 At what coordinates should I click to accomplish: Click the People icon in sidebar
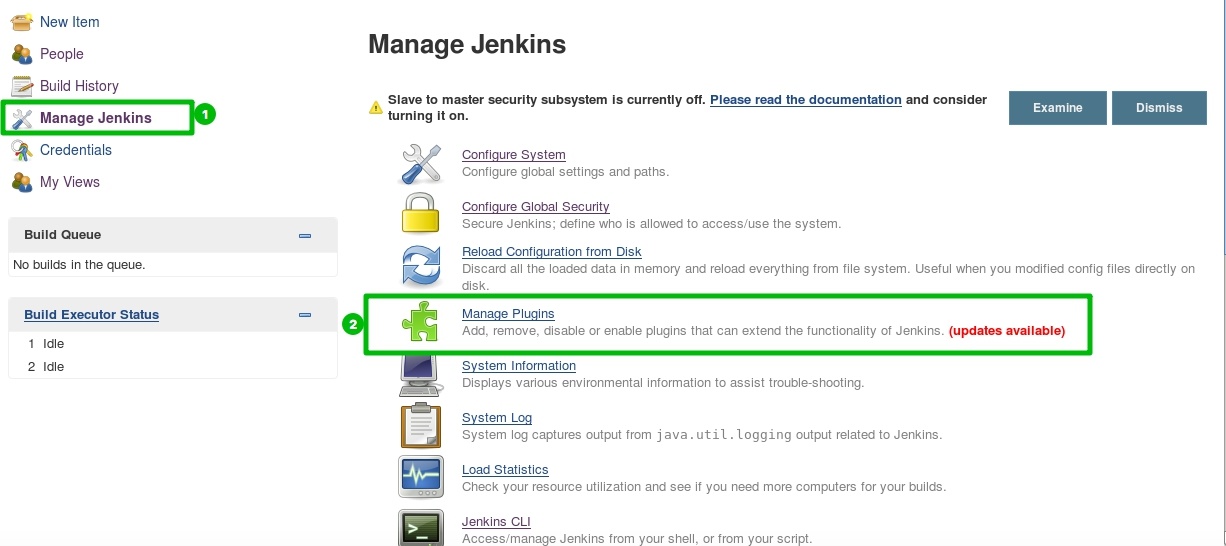click(x=22, y=54)
